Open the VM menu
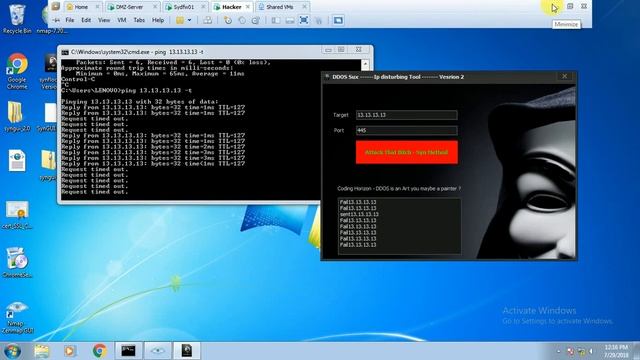 (122, 20)
